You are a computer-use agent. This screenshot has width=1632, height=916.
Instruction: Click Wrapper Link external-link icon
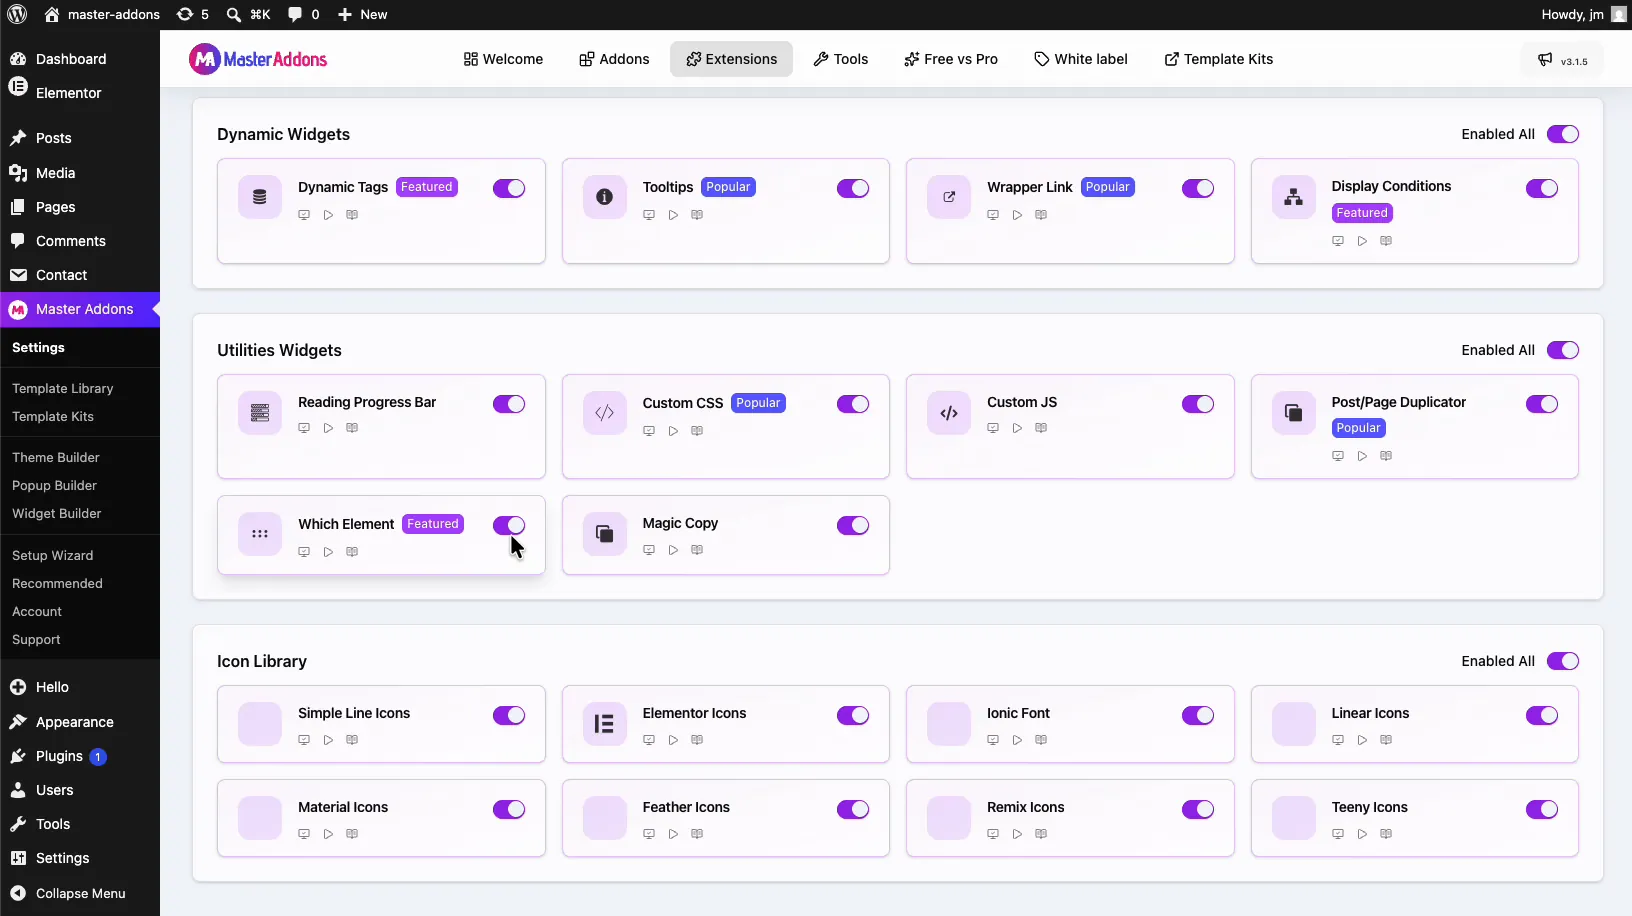tap(949, 197)
